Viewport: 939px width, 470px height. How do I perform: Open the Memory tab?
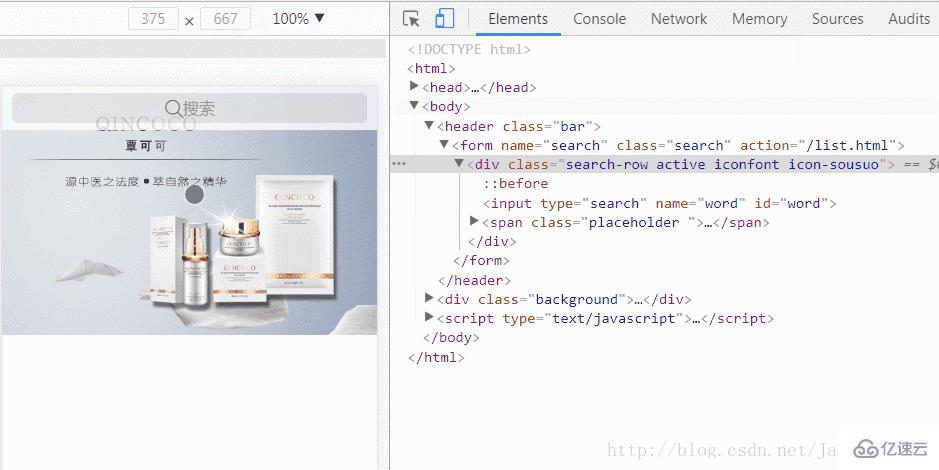pos(759,19)
